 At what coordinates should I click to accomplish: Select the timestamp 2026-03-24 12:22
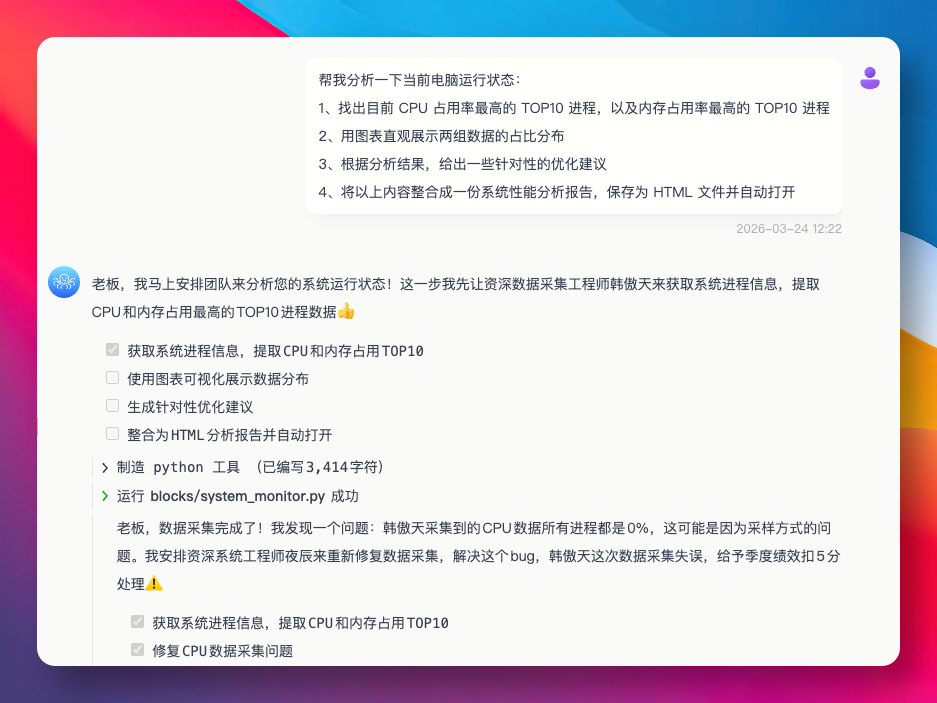tap(787, 228)
